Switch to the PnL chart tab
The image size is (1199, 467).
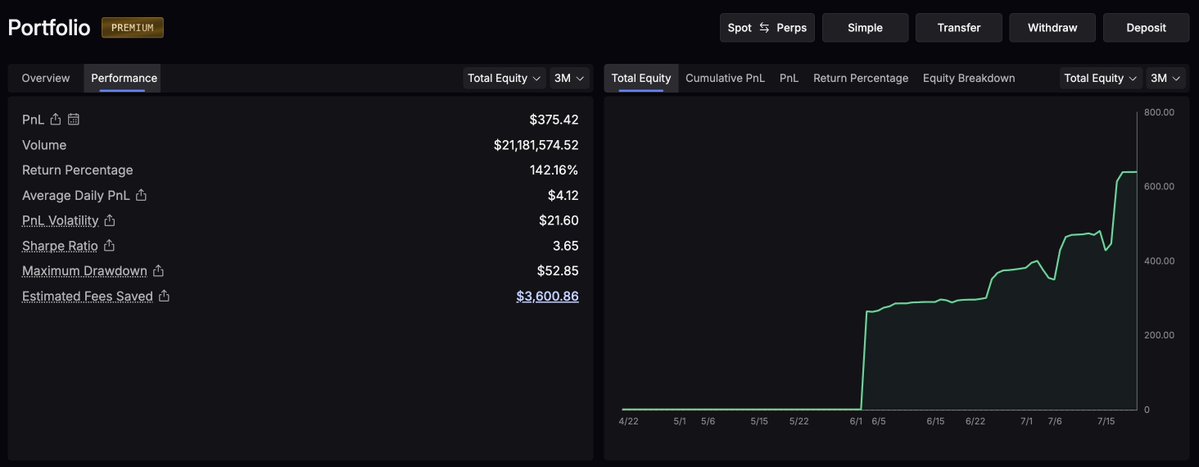(789, 78)
